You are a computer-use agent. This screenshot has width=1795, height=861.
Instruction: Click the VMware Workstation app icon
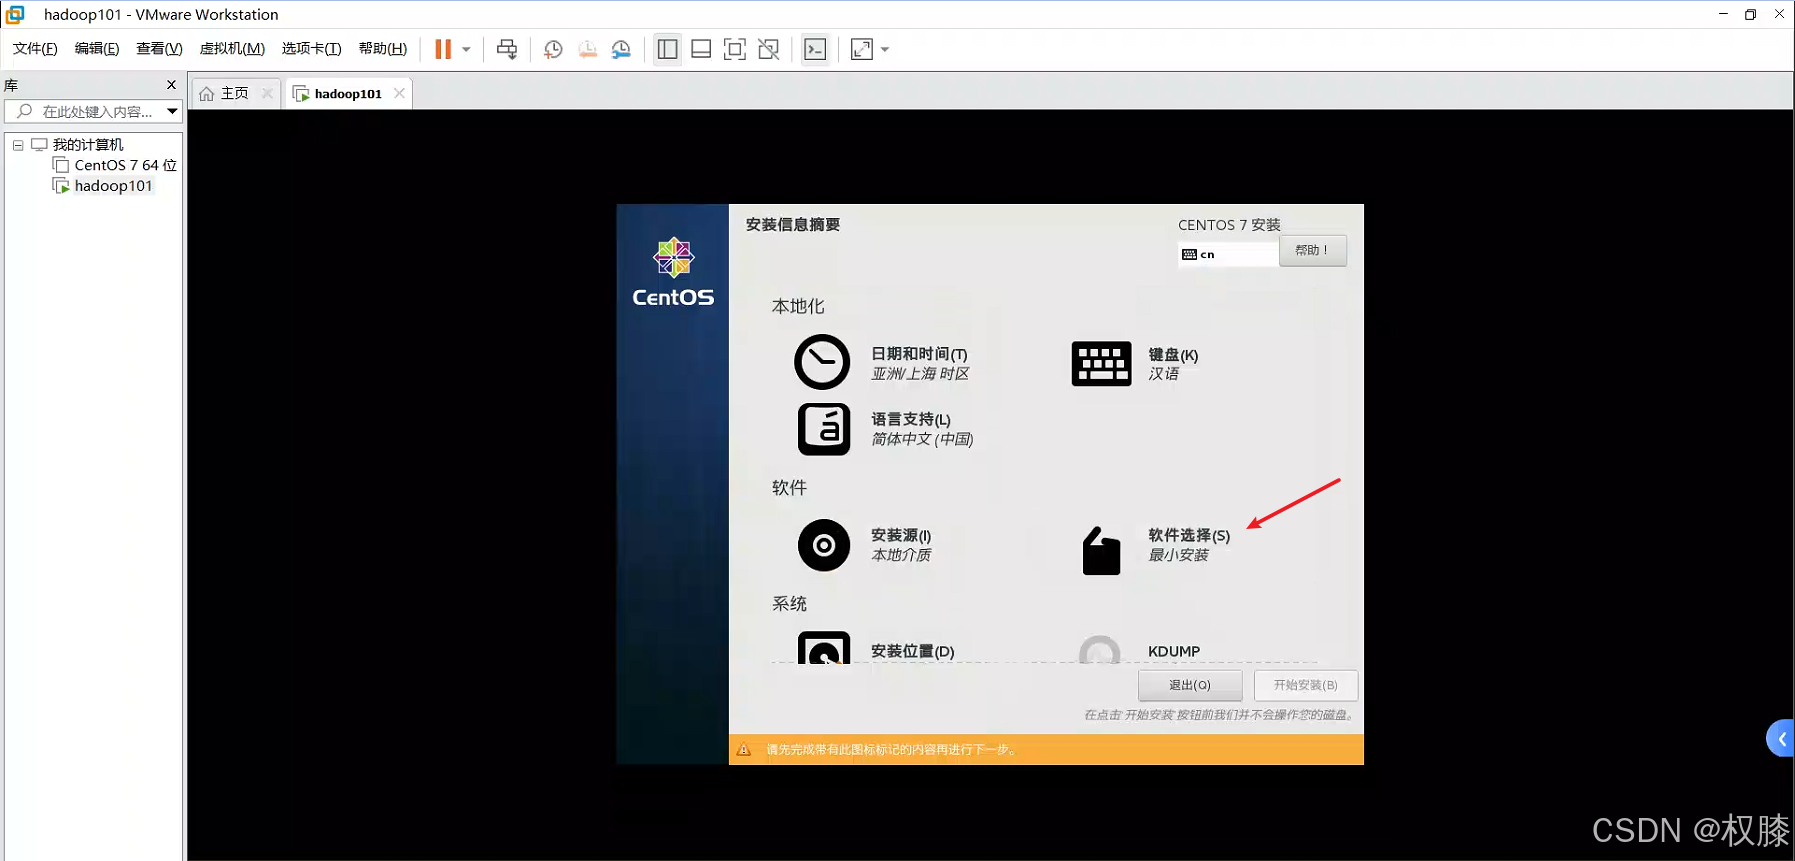click(15, 14)
